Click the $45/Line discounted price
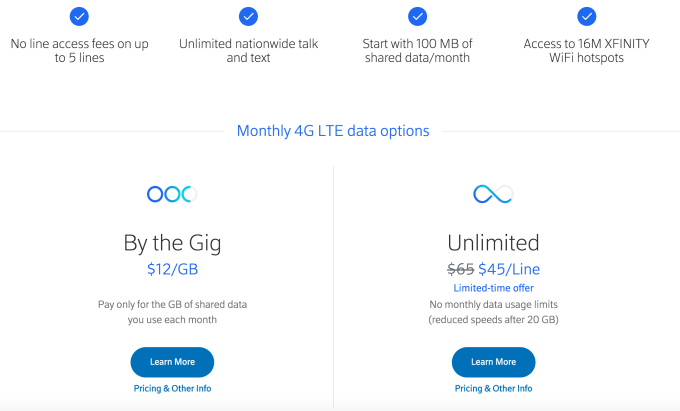This screenshot has width=680, height=411. [510, 267]
